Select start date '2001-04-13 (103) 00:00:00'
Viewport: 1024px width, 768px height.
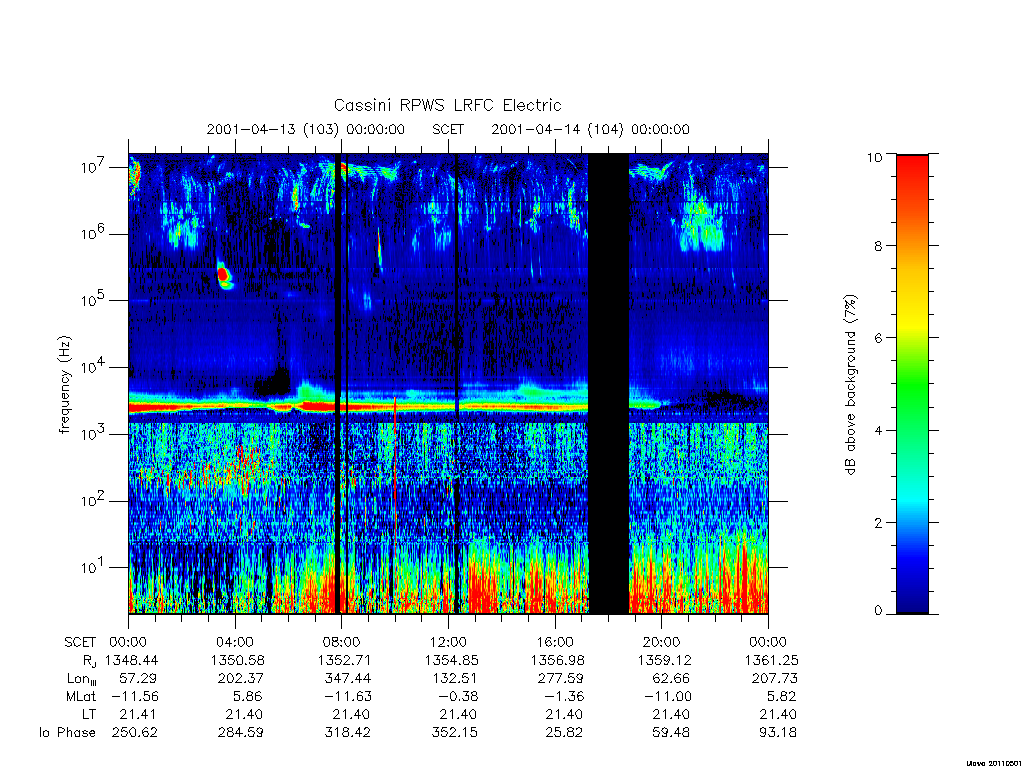pos(306,129)
